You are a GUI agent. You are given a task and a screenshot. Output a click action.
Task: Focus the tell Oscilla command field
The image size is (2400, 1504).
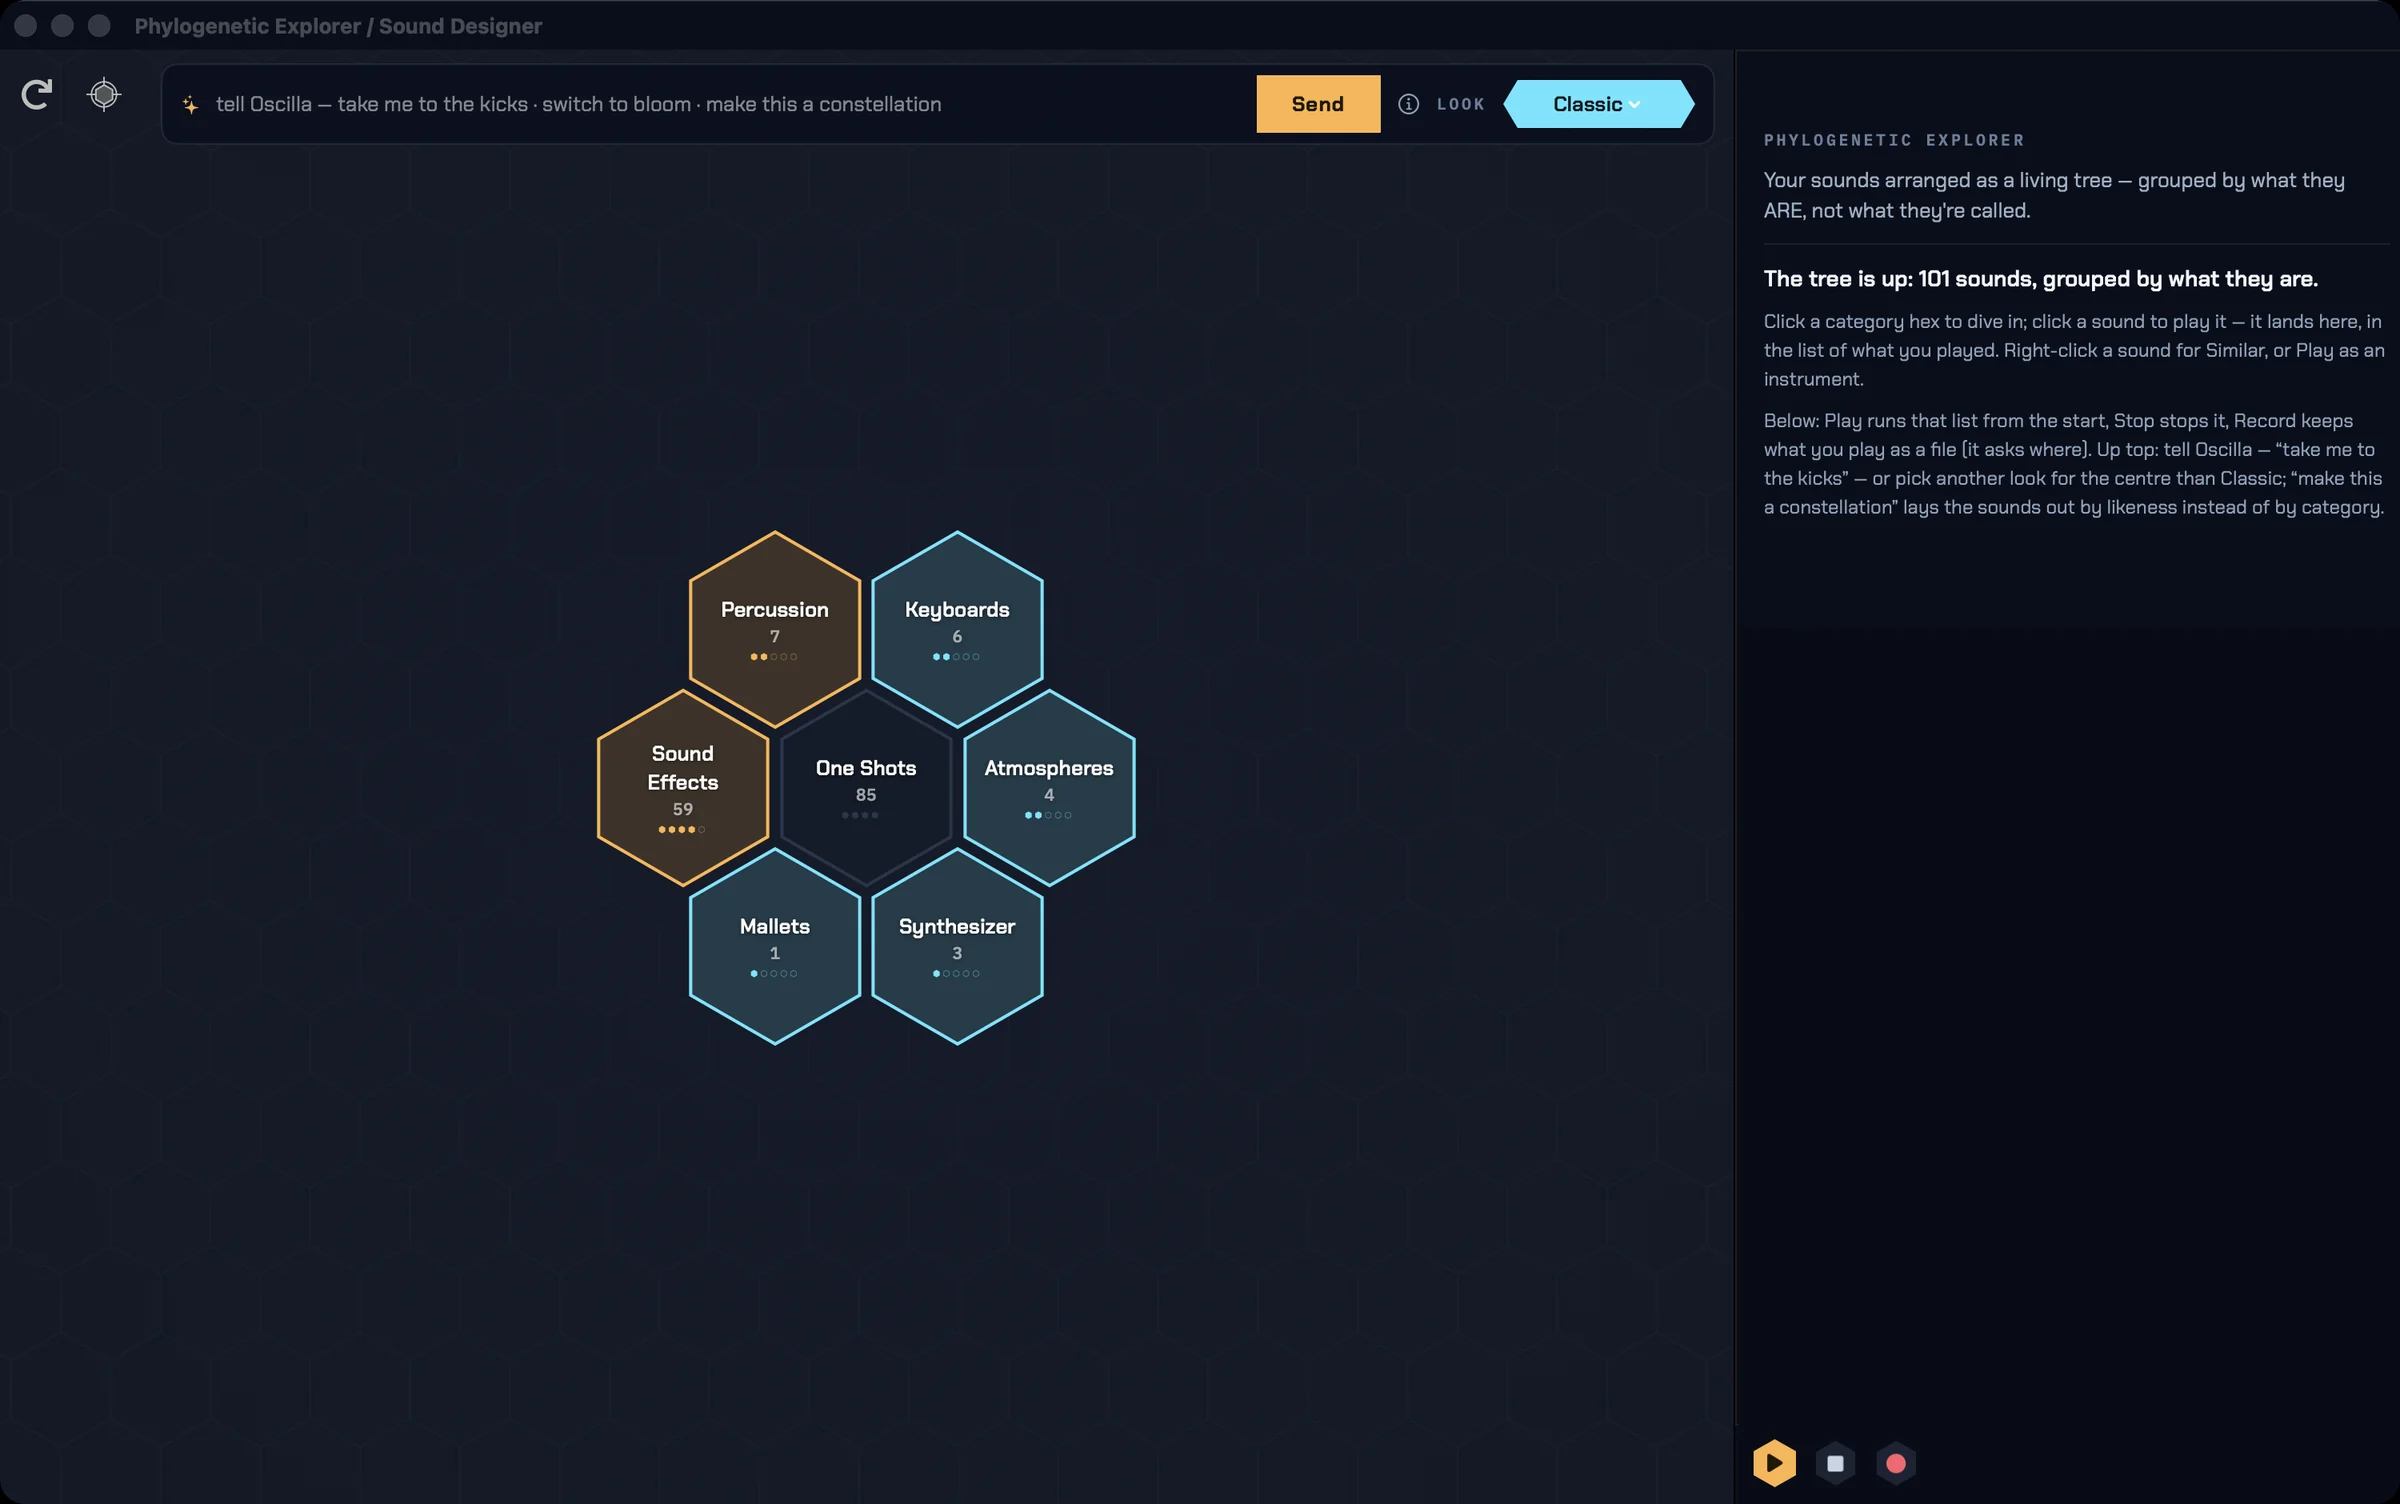pos(728,104)
